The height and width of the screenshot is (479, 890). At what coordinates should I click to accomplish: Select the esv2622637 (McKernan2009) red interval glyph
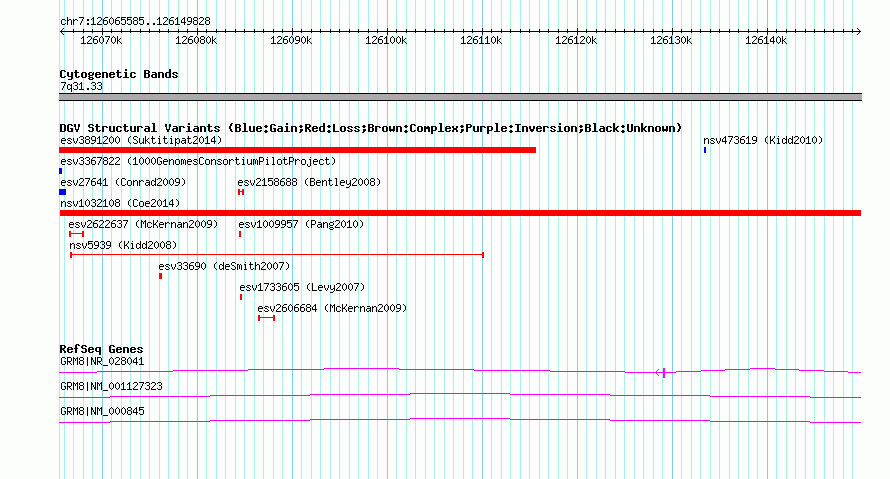(77, 234)
